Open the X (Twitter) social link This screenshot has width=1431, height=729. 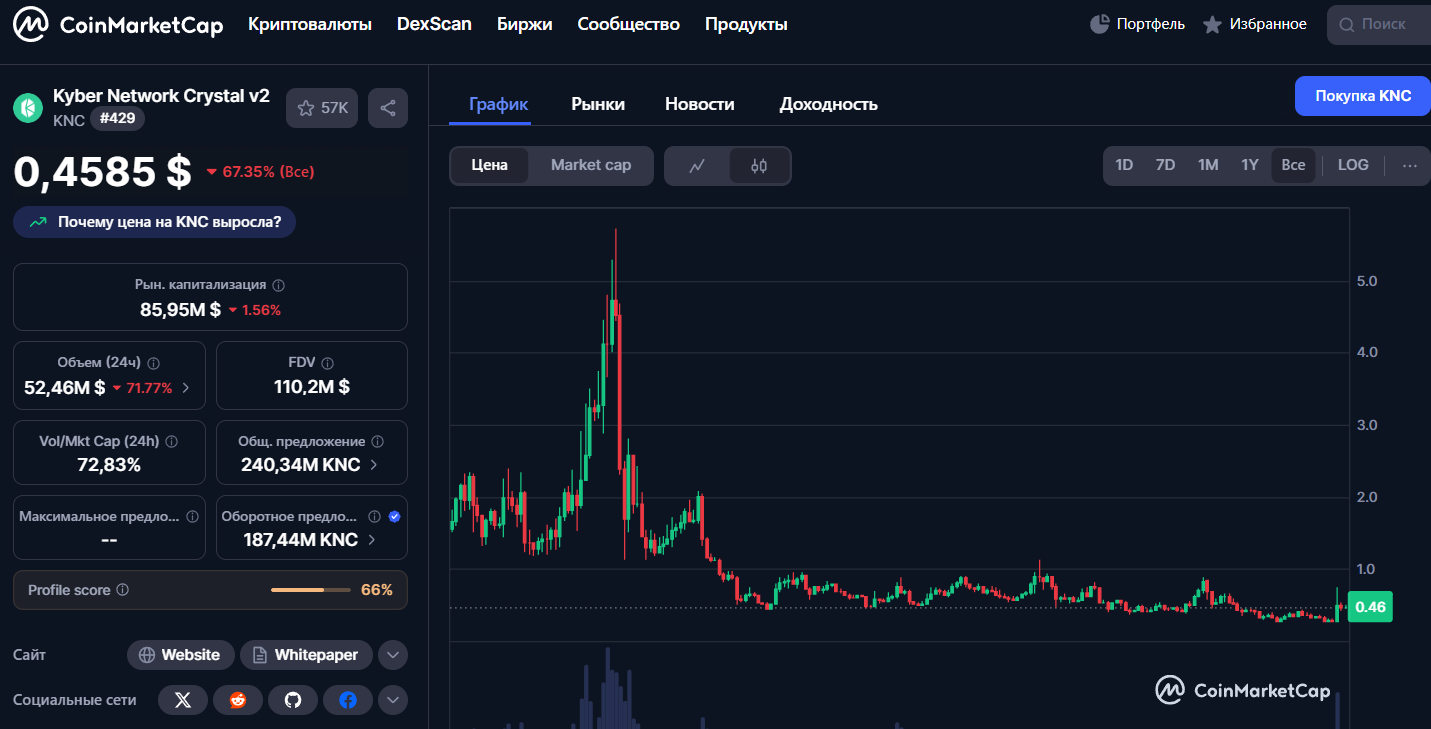[x=183, y=700]
